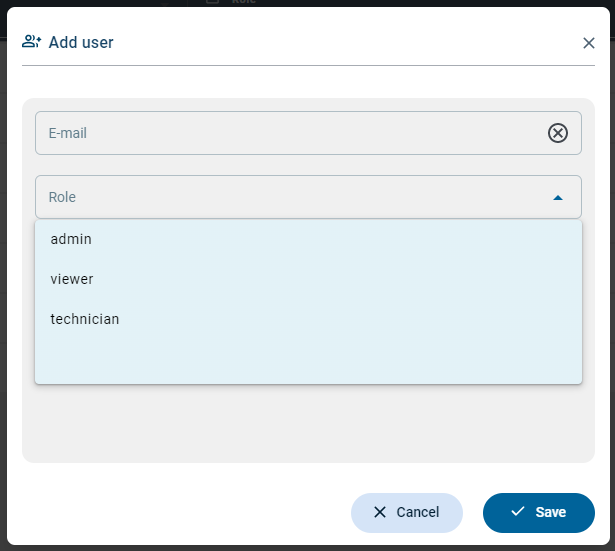Choose the technician role option
The image size is (615, 551).
308,319
